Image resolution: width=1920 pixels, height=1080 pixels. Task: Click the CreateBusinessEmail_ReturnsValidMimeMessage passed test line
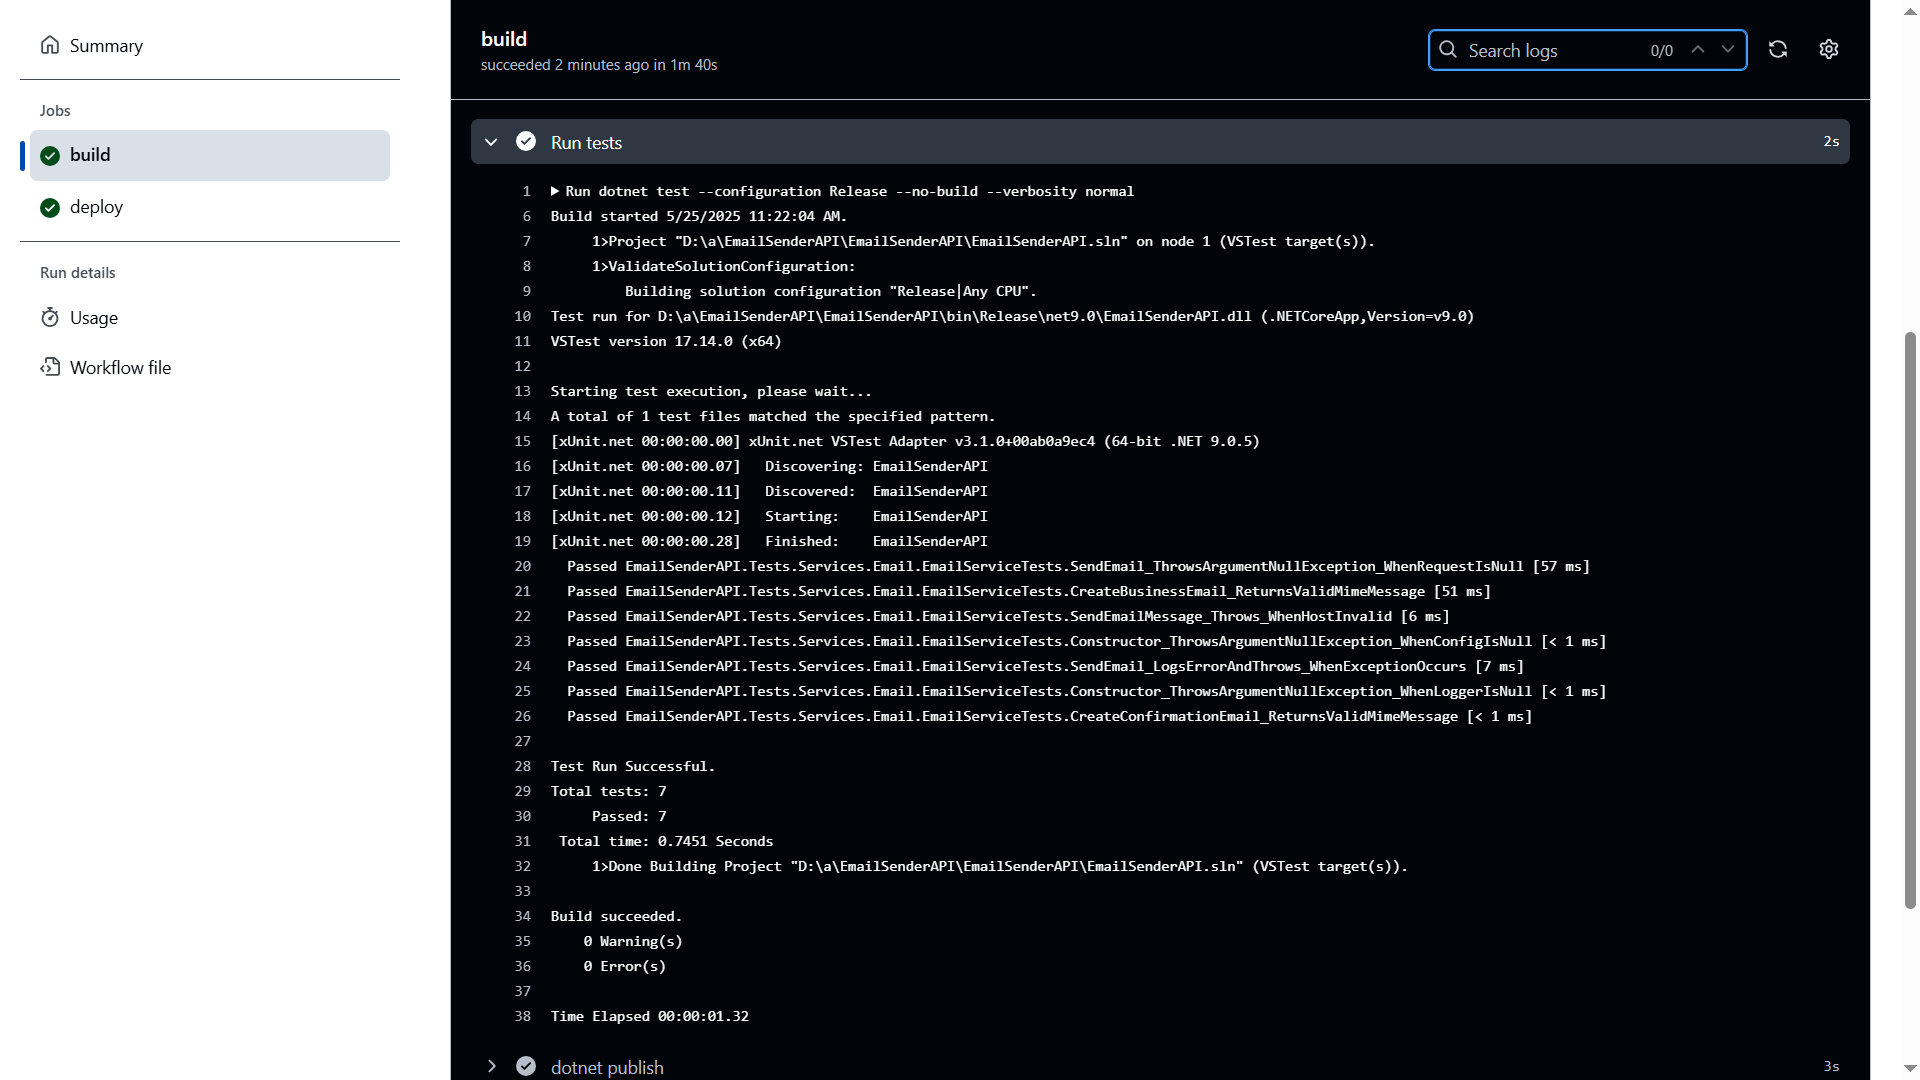coord(1029,591)
